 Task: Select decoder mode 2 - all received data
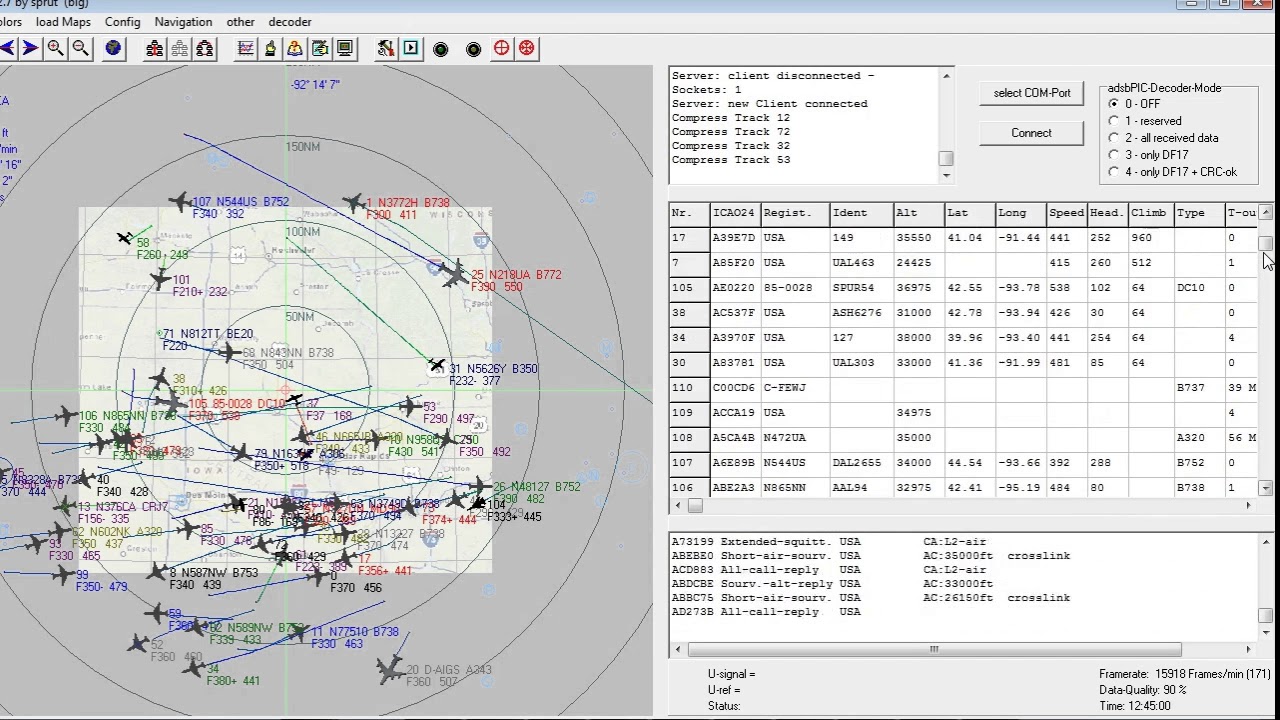(1163, 138)
